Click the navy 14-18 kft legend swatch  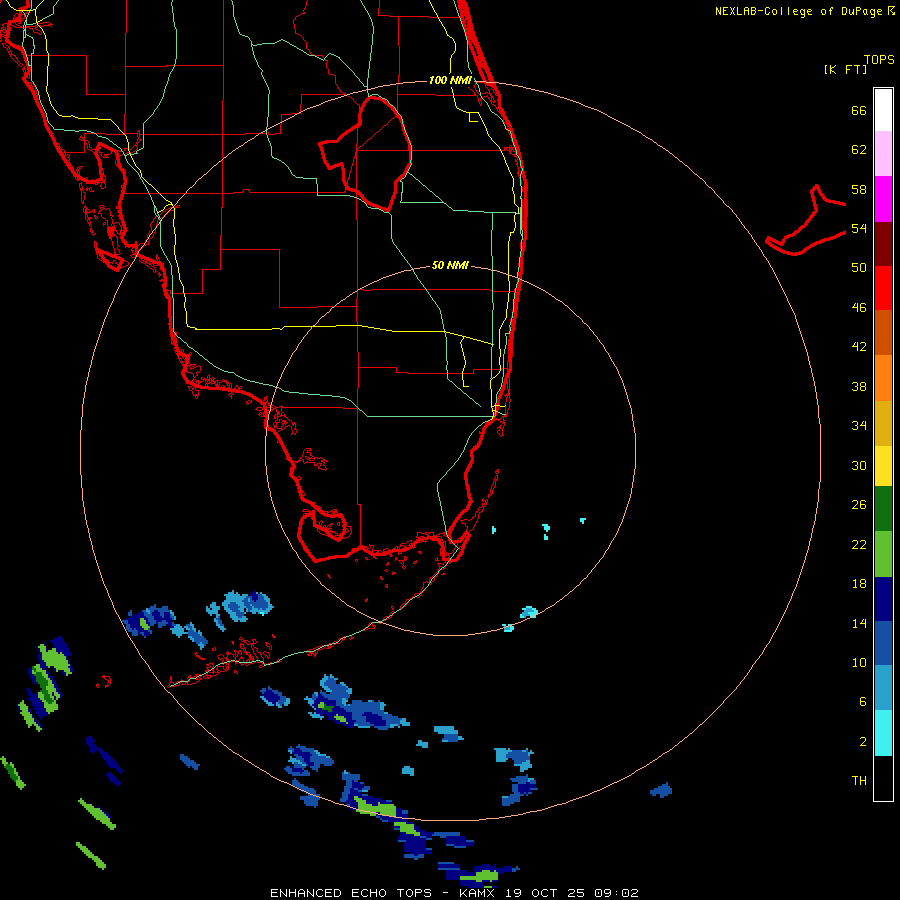coord(883,599)
